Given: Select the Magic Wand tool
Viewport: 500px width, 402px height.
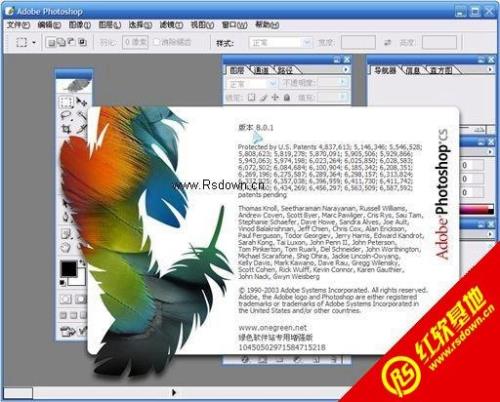Looking at the screenshot, I should tap(82, 116).
